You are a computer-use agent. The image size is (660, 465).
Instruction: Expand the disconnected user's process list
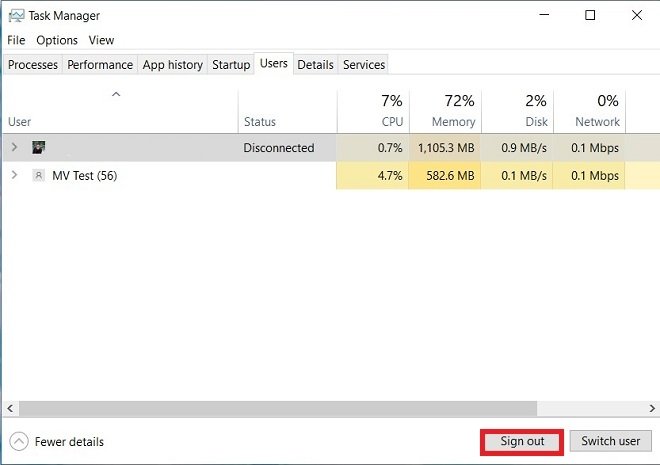pyautogui.click(x=14, y=147)
